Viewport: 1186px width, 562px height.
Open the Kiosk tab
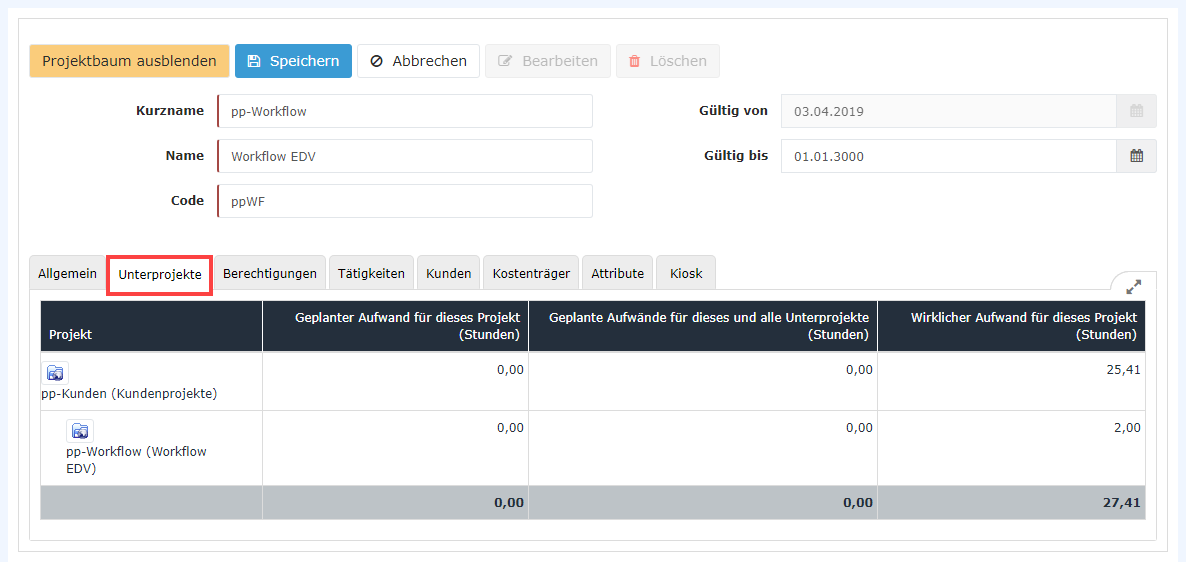686,274
